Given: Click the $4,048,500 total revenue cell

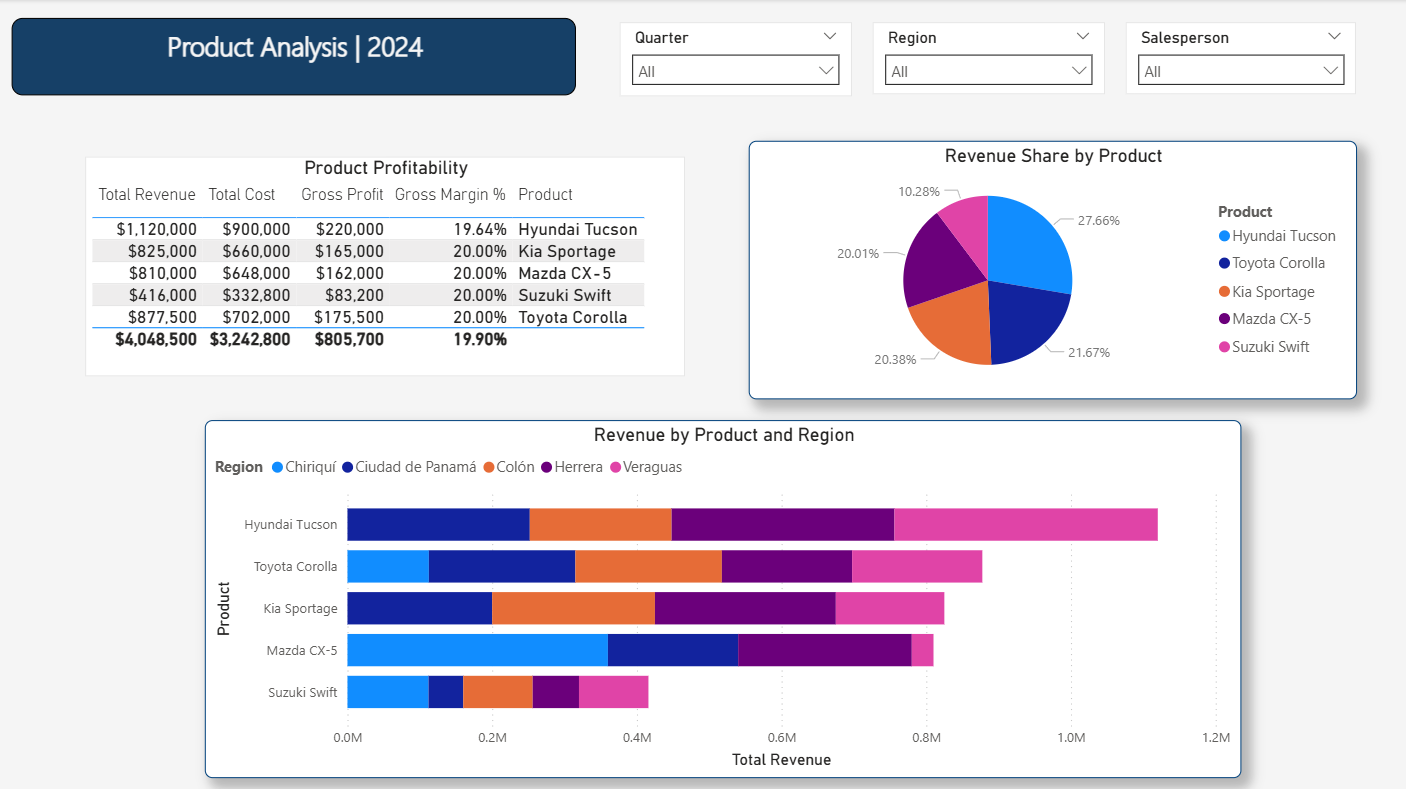Looking at the screenshot, I should point(156,339).
